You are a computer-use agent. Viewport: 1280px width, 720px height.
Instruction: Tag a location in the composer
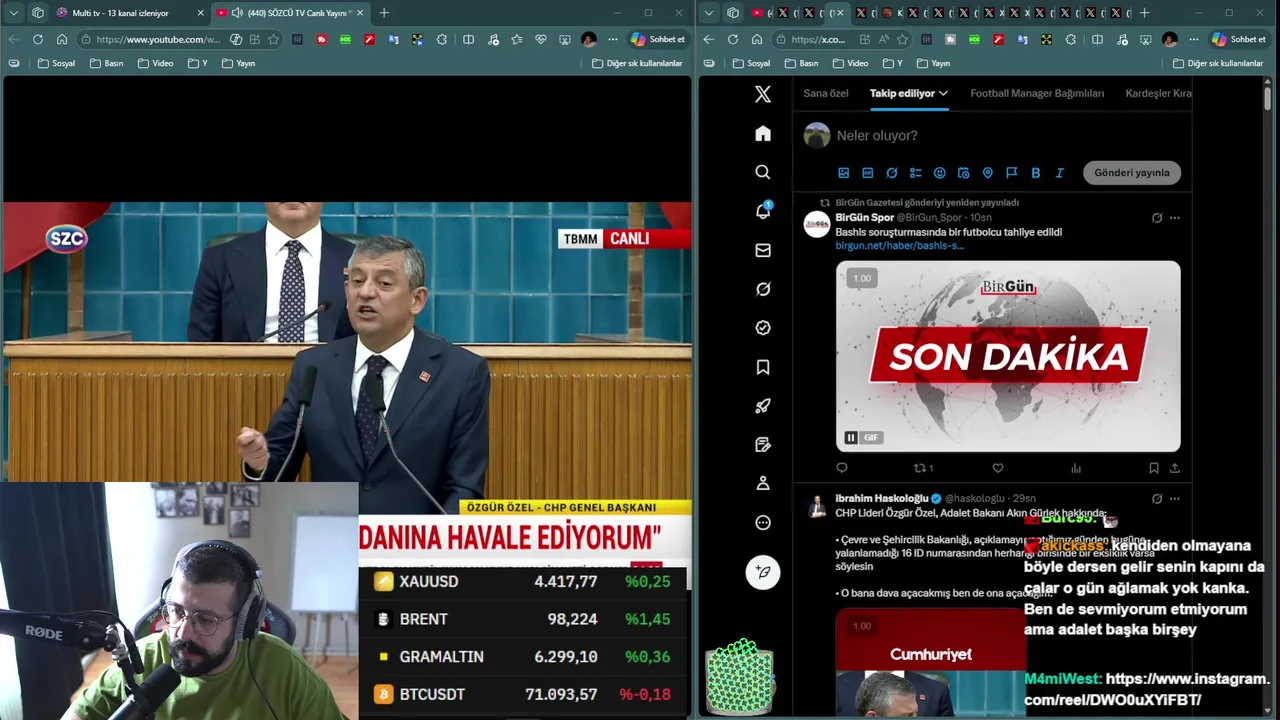987,173
